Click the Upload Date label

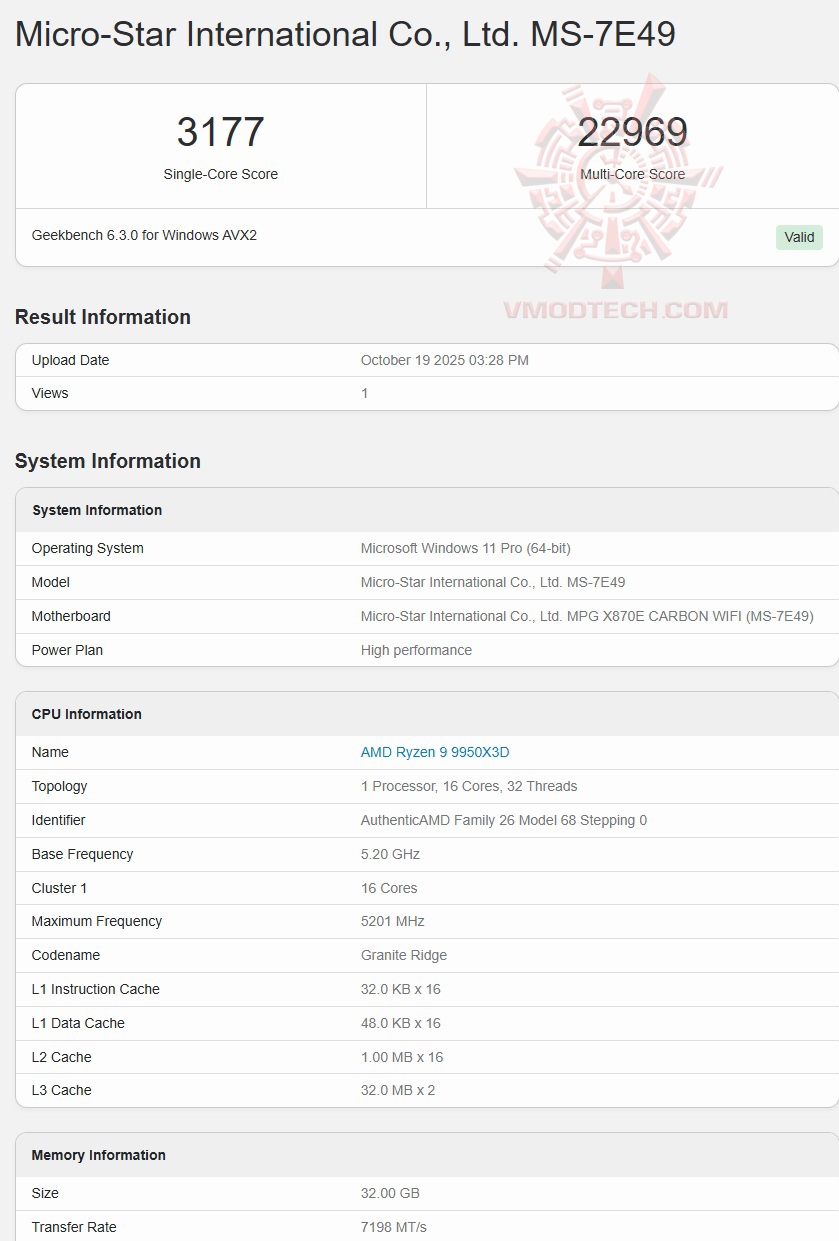tap(70, 360)
